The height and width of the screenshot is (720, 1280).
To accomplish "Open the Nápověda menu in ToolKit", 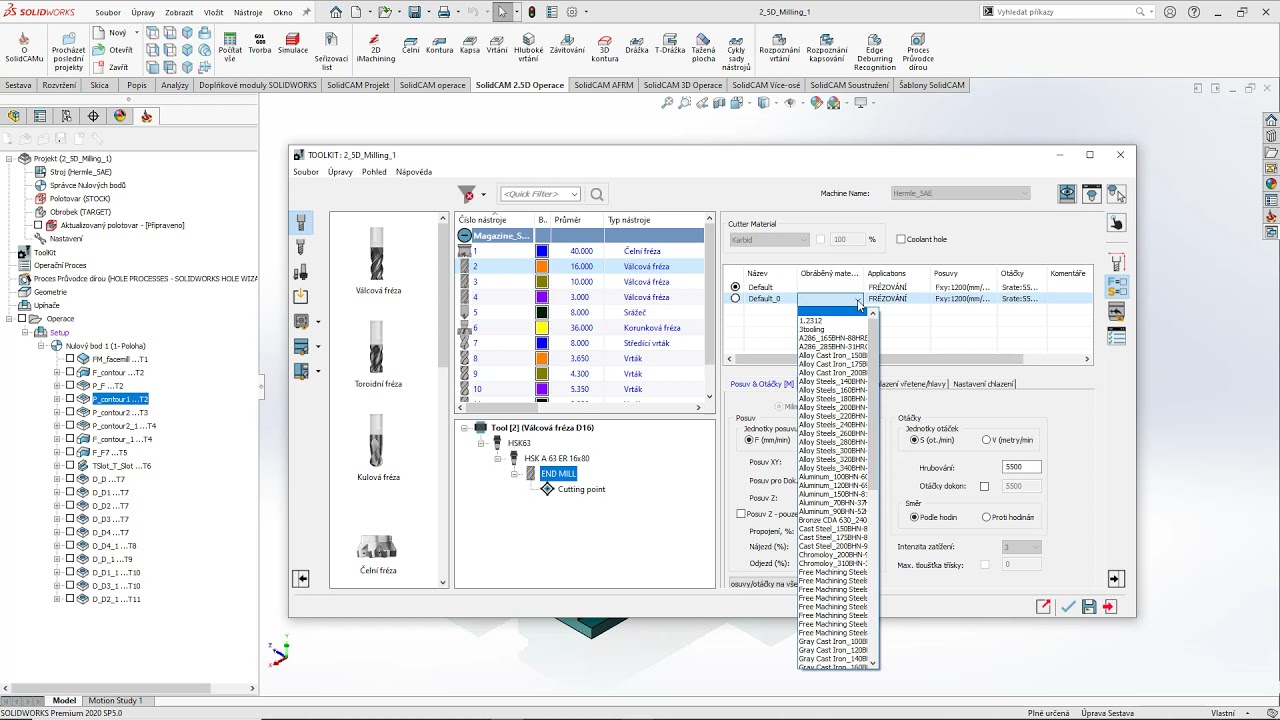I will [x=414, y=172].
